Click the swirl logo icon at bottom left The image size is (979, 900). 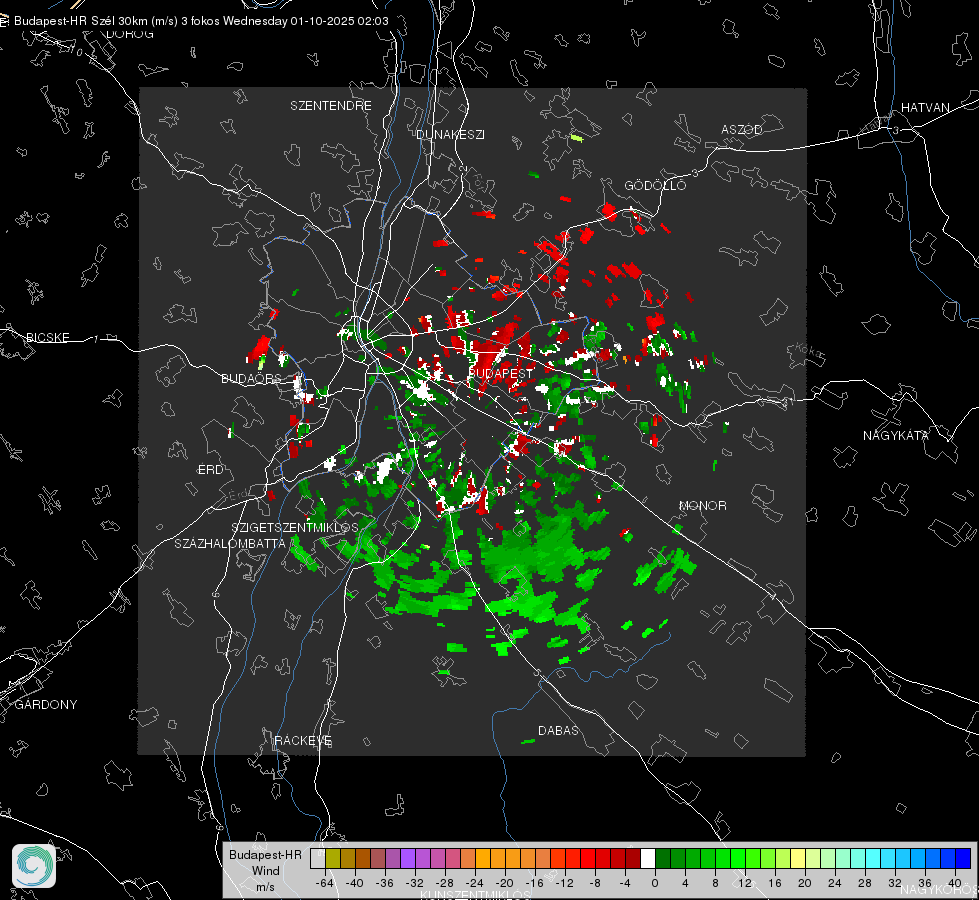point(34,866)
